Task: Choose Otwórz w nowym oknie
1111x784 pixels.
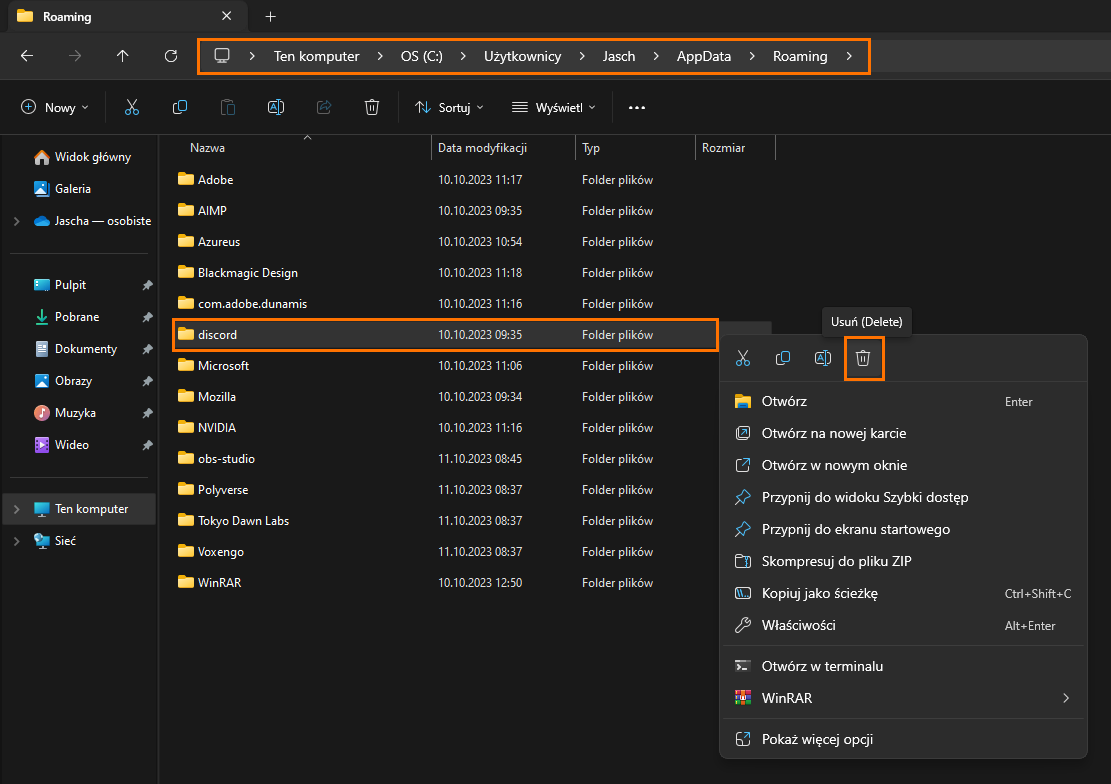Action: tap(903, 465)
